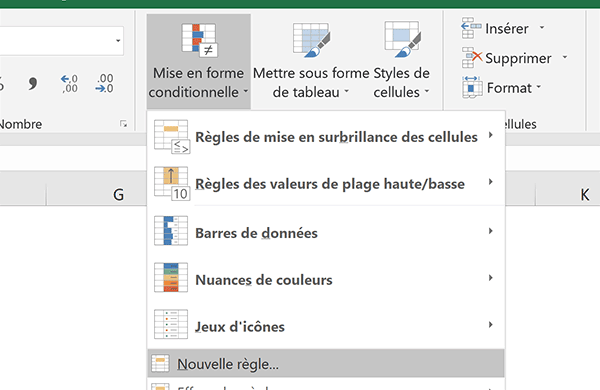This screenshot has height=390, width=600.
Task: Open the Nombre group dialog launcher
Action: click(123, 124)
